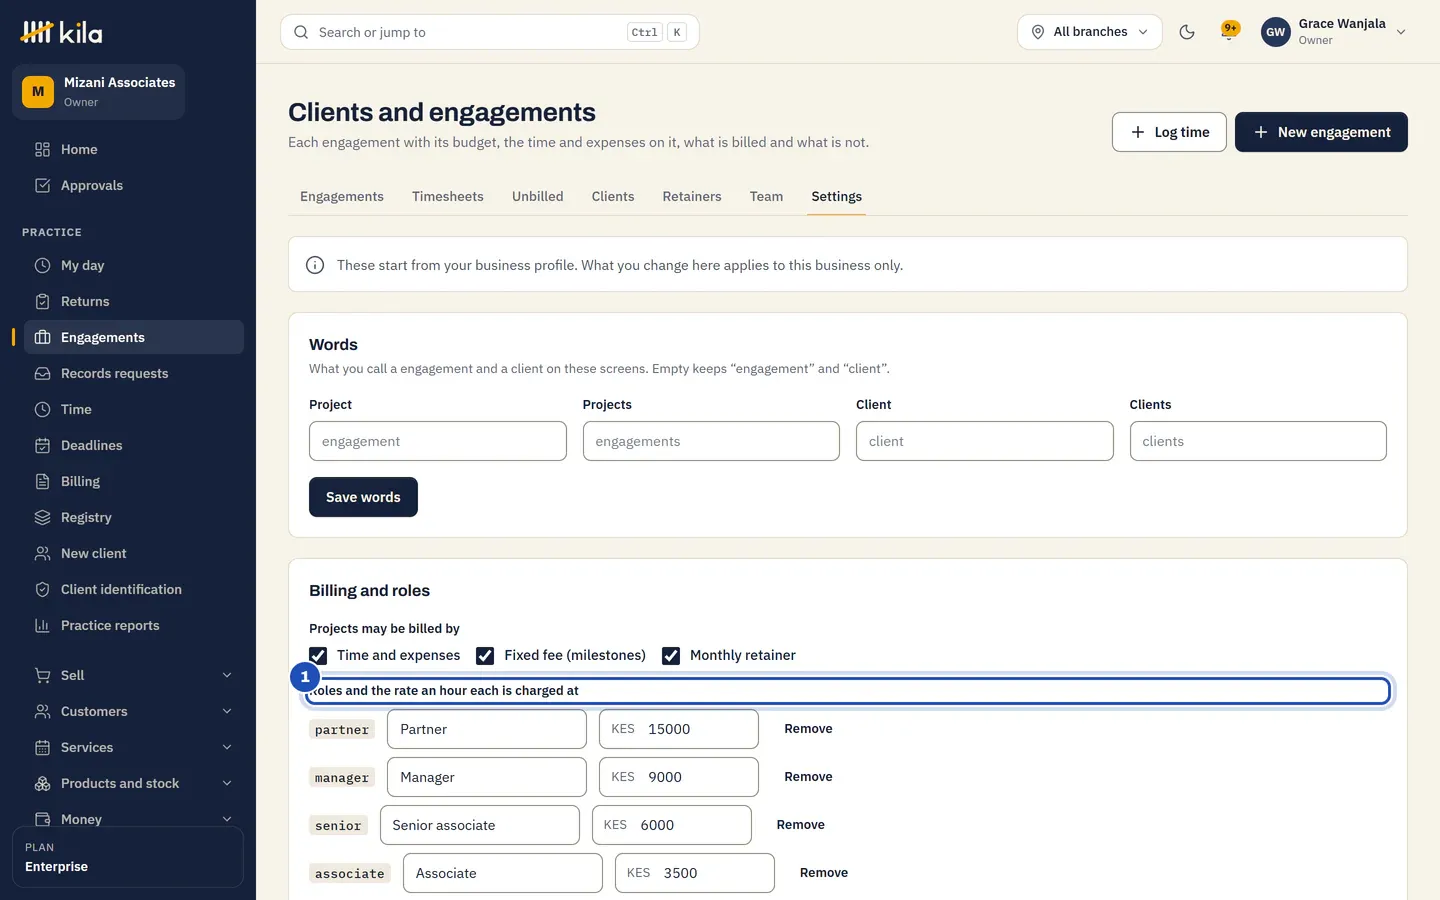The width and height of the screenshot is (1440, 900).
Task: Click the Practice reports chart icon
Action: pyautogui.click(x=42, y=625)
